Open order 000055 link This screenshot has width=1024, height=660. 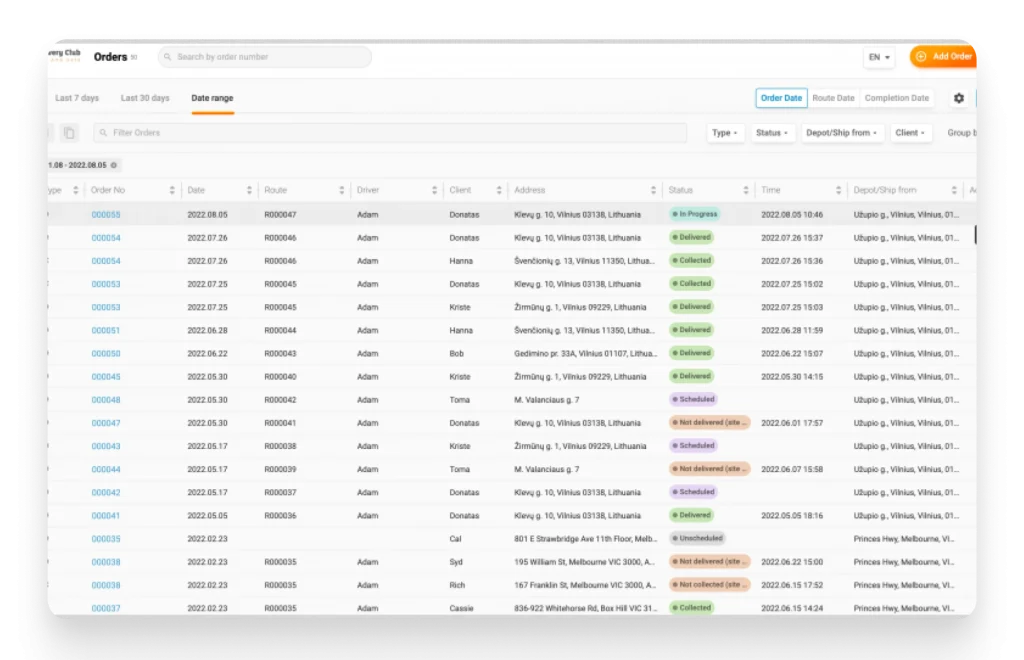[x=106, y=214]
